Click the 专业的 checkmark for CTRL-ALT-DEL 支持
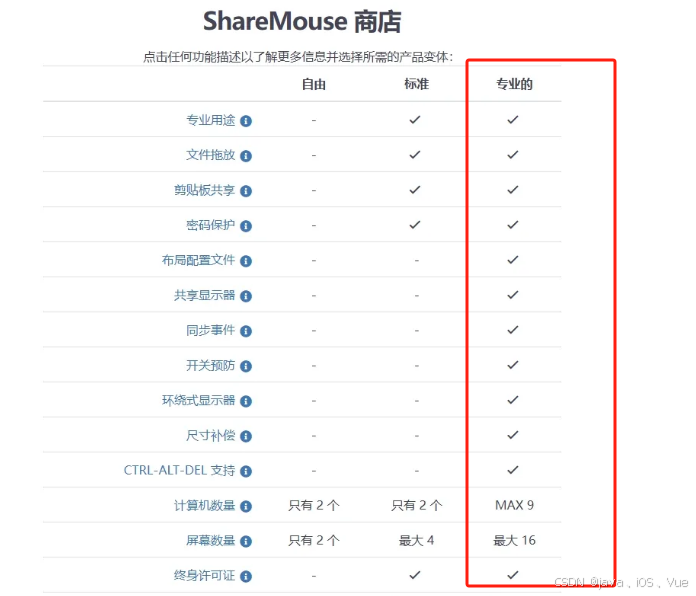 [x=513, y=470]
